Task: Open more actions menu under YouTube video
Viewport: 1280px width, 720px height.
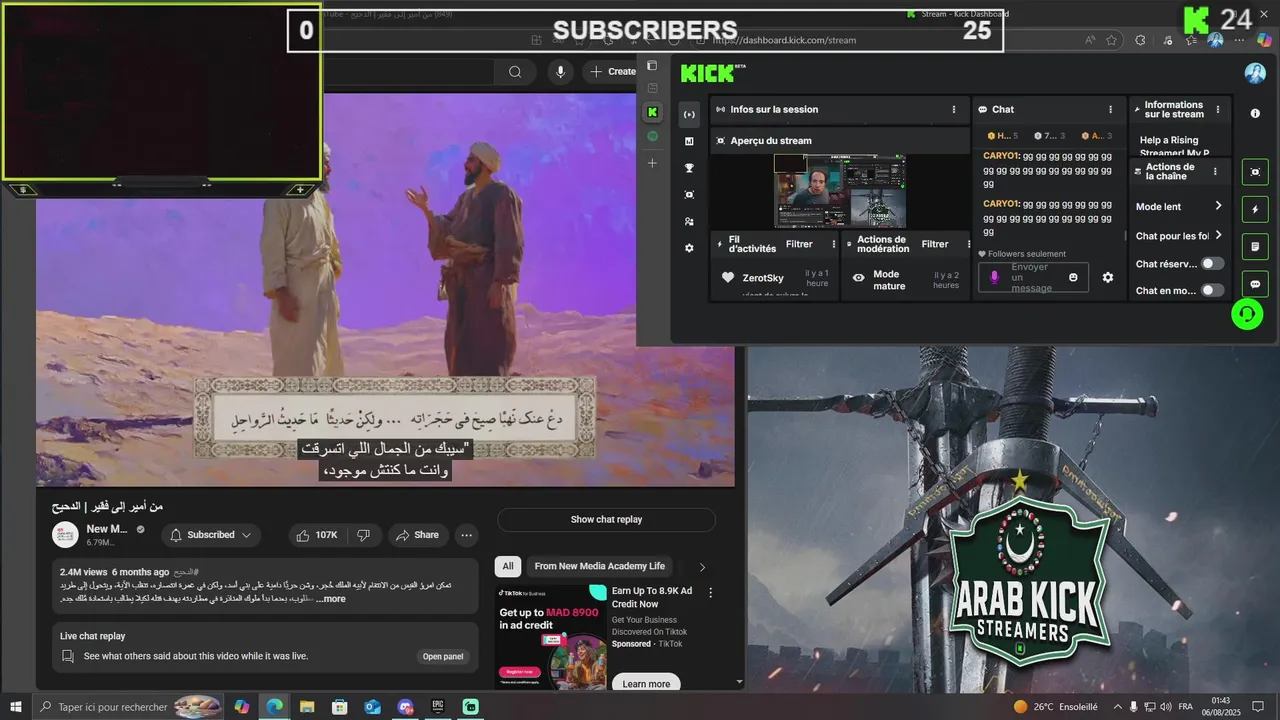Action: [x=466, y=535]
